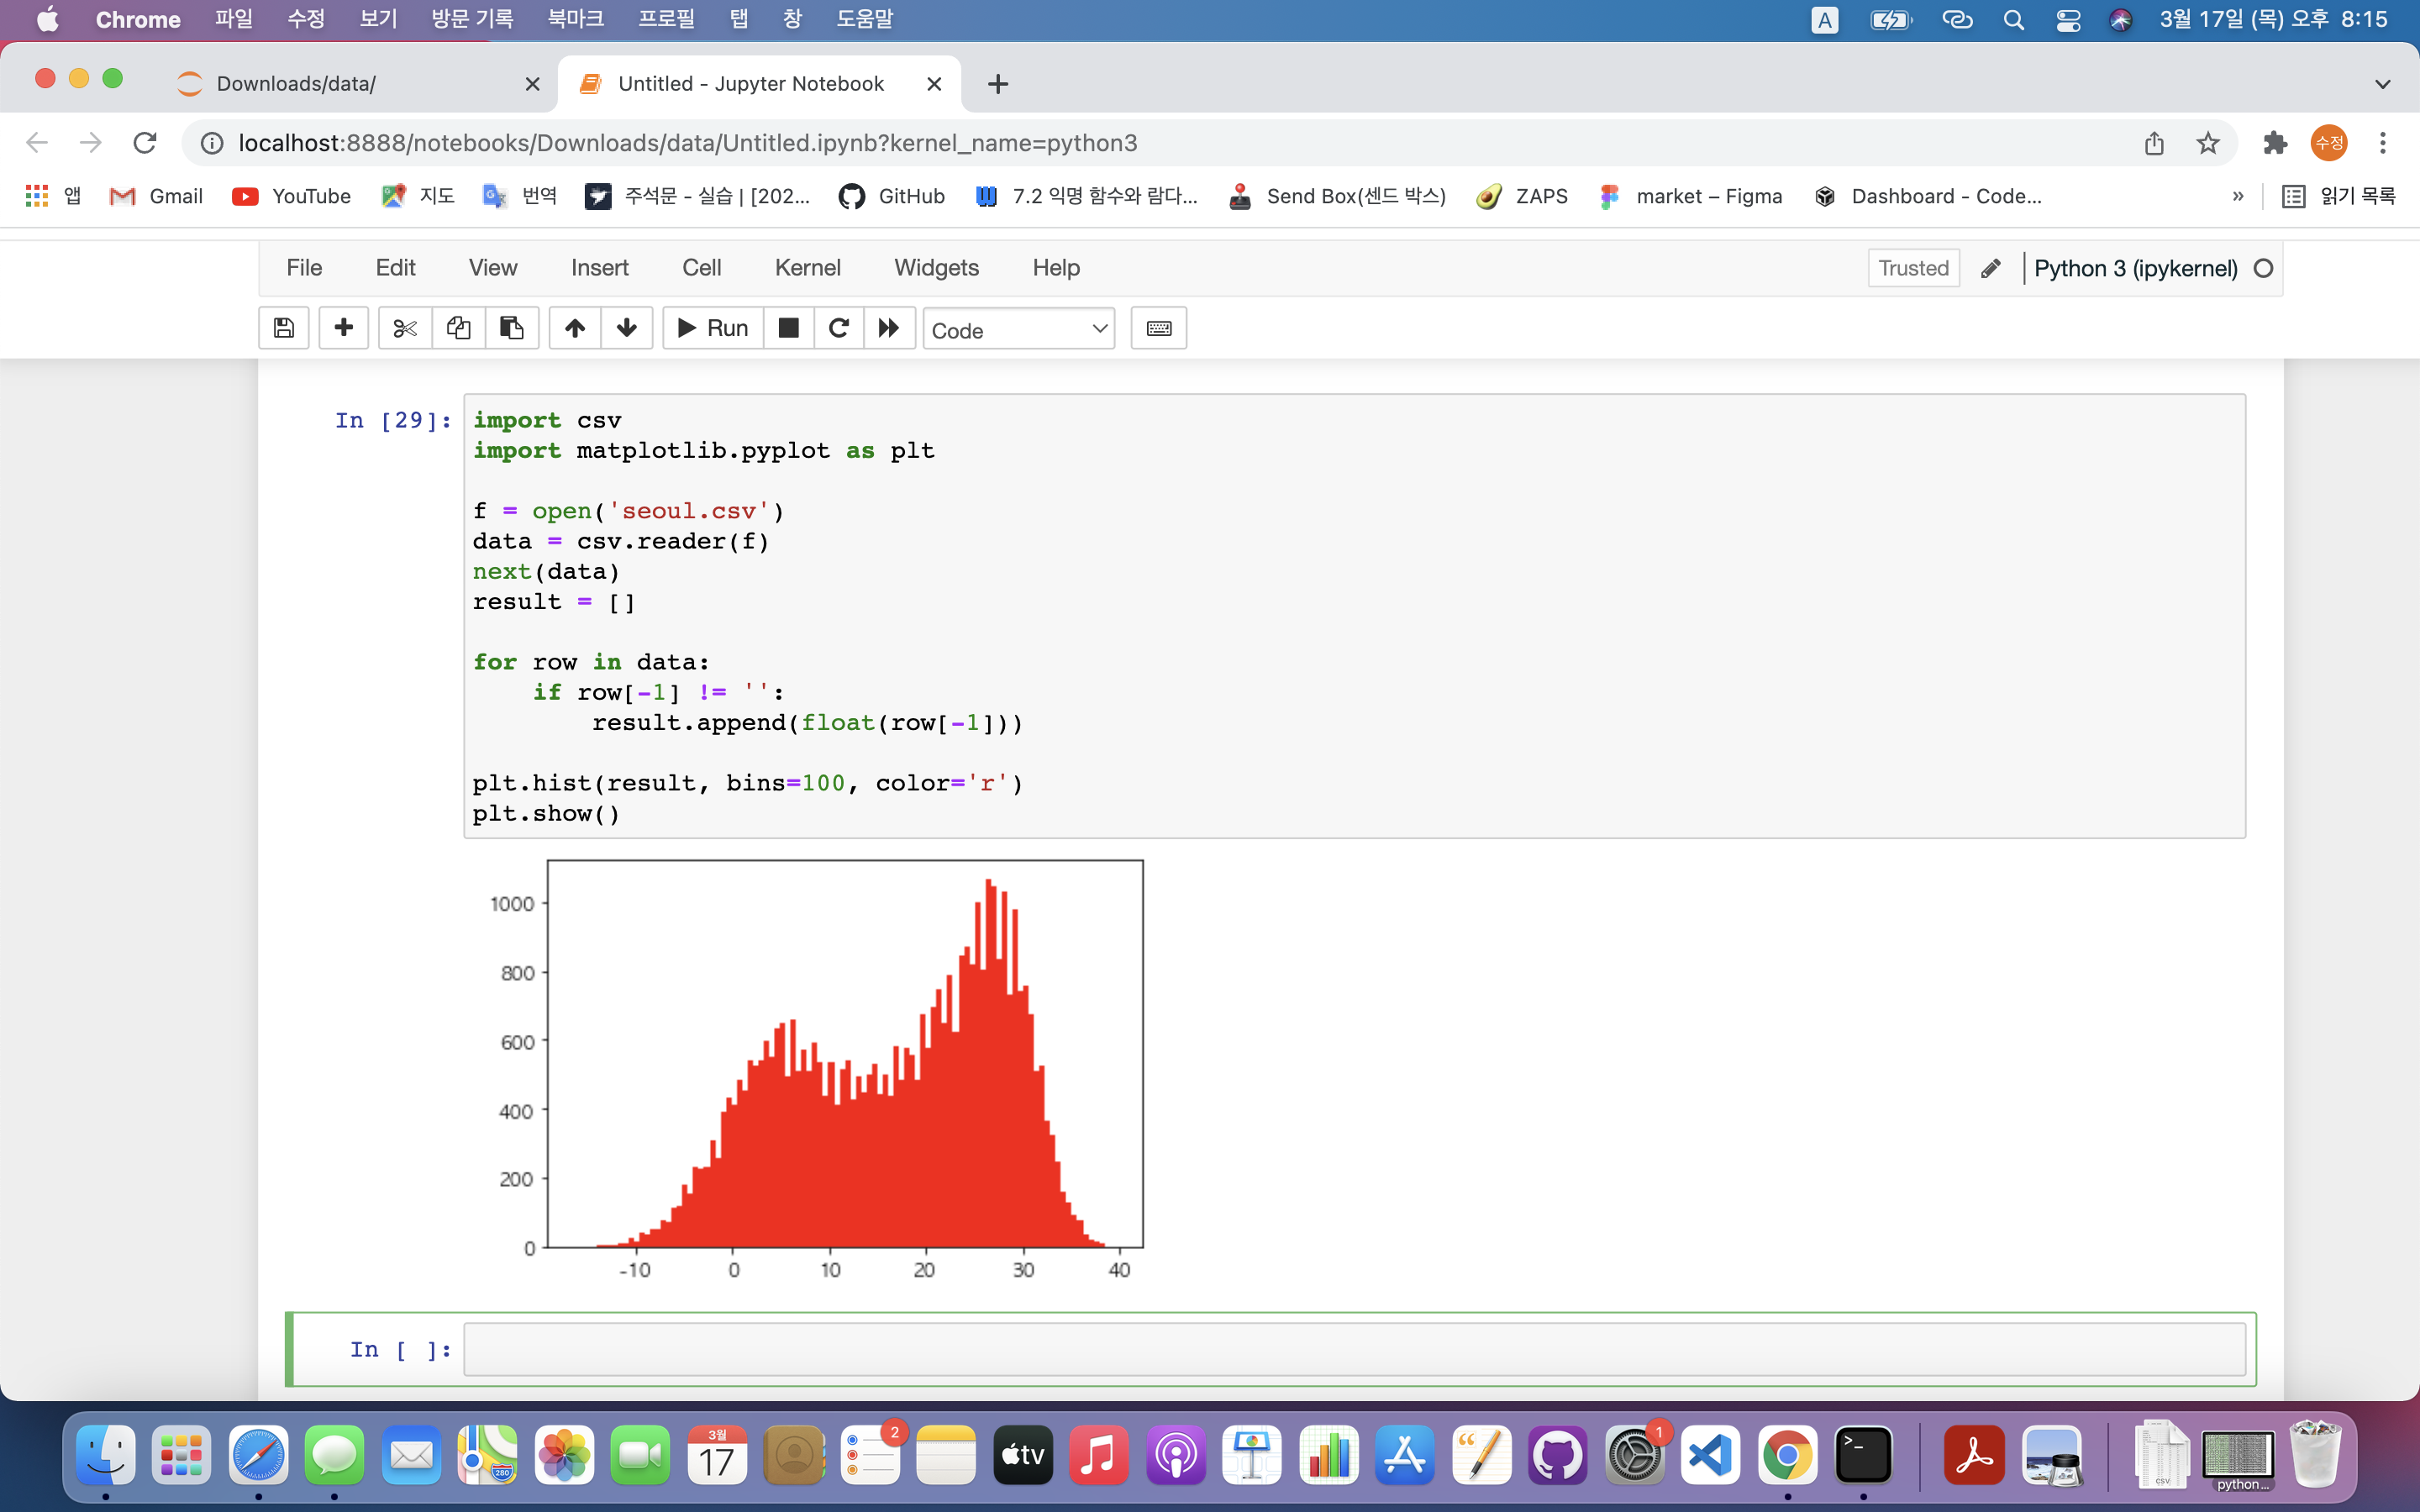The image size is (2420, 1512).
Task: Open the Code cell type dropdown
Action: coord(1018,330)
